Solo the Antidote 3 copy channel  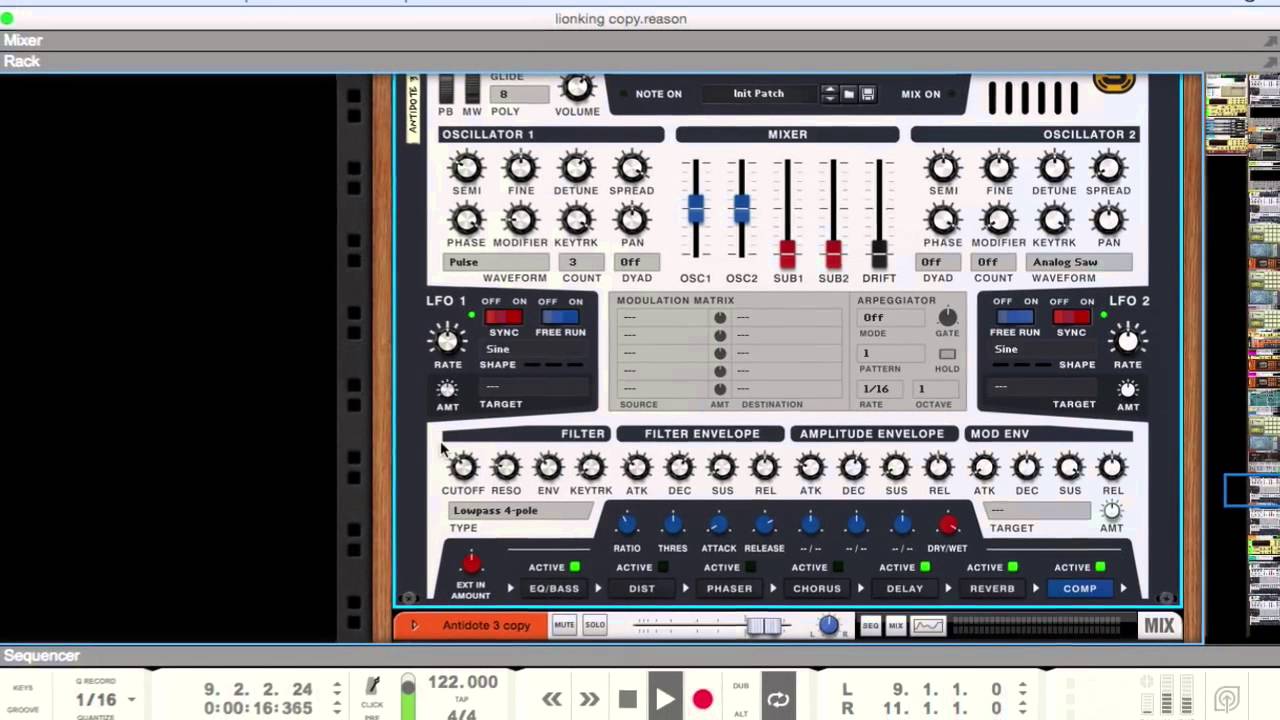pos(595,626)
